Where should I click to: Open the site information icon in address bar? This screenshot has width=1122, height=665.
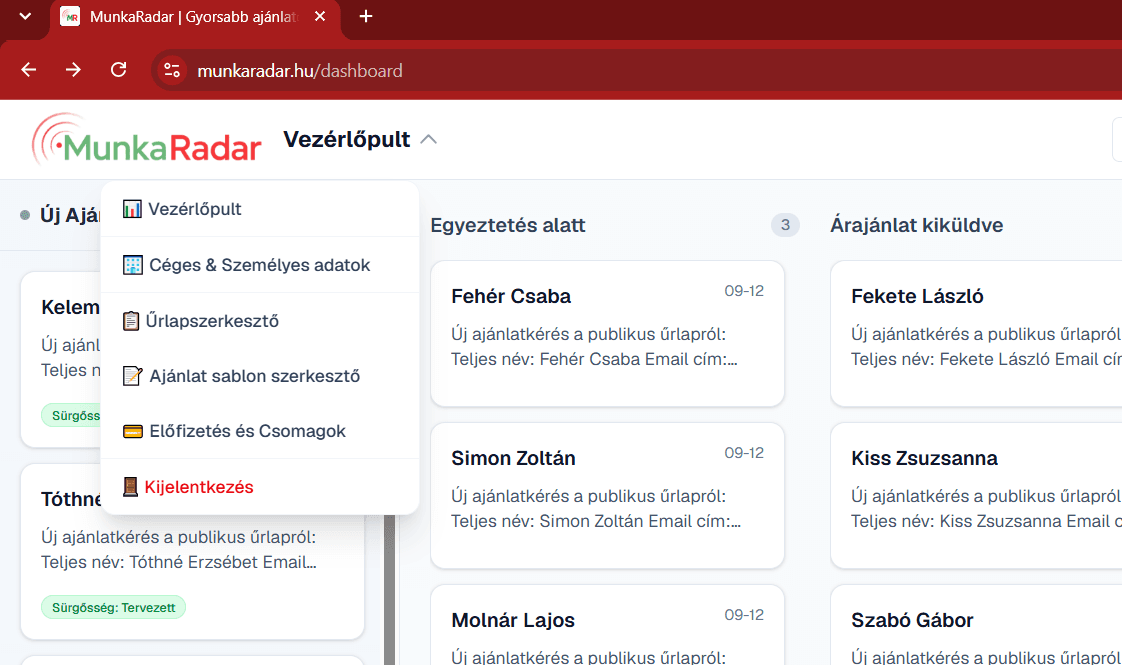click(x=172, y=70)
